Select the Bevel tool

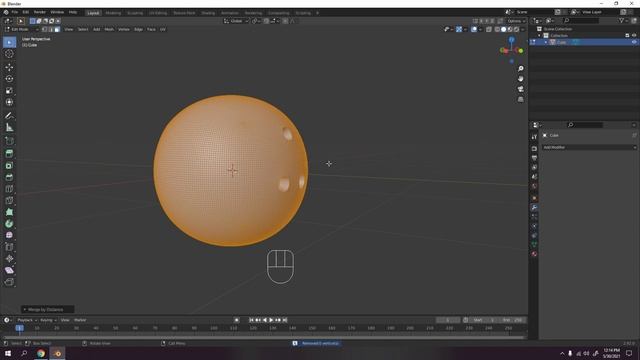[x=9, y=177]
